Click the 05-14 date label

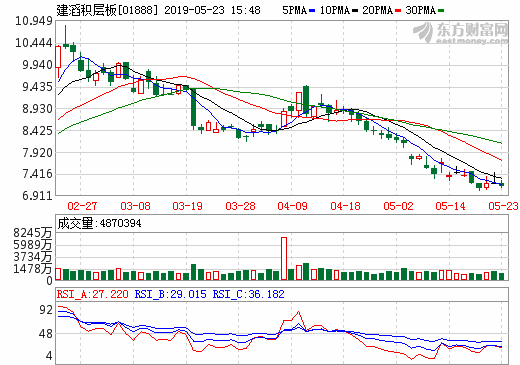(450, 206)
